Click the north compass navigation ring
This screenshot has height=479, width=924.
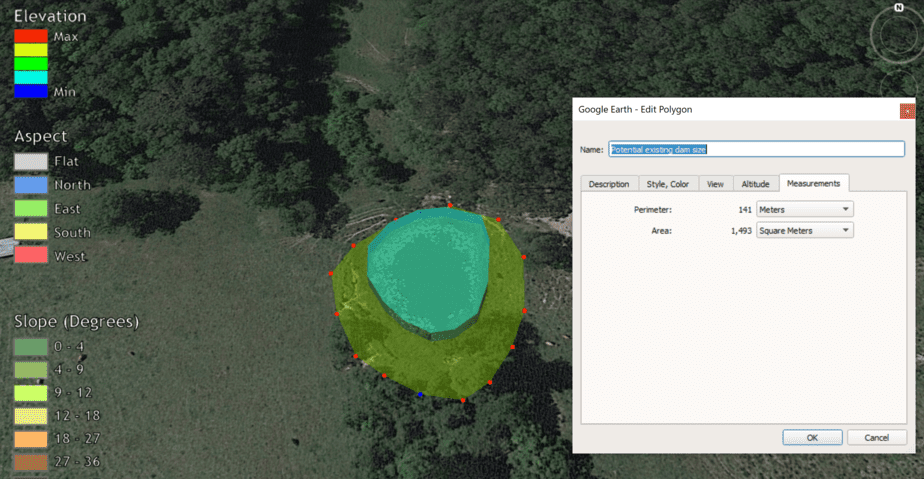pos(897,34)
